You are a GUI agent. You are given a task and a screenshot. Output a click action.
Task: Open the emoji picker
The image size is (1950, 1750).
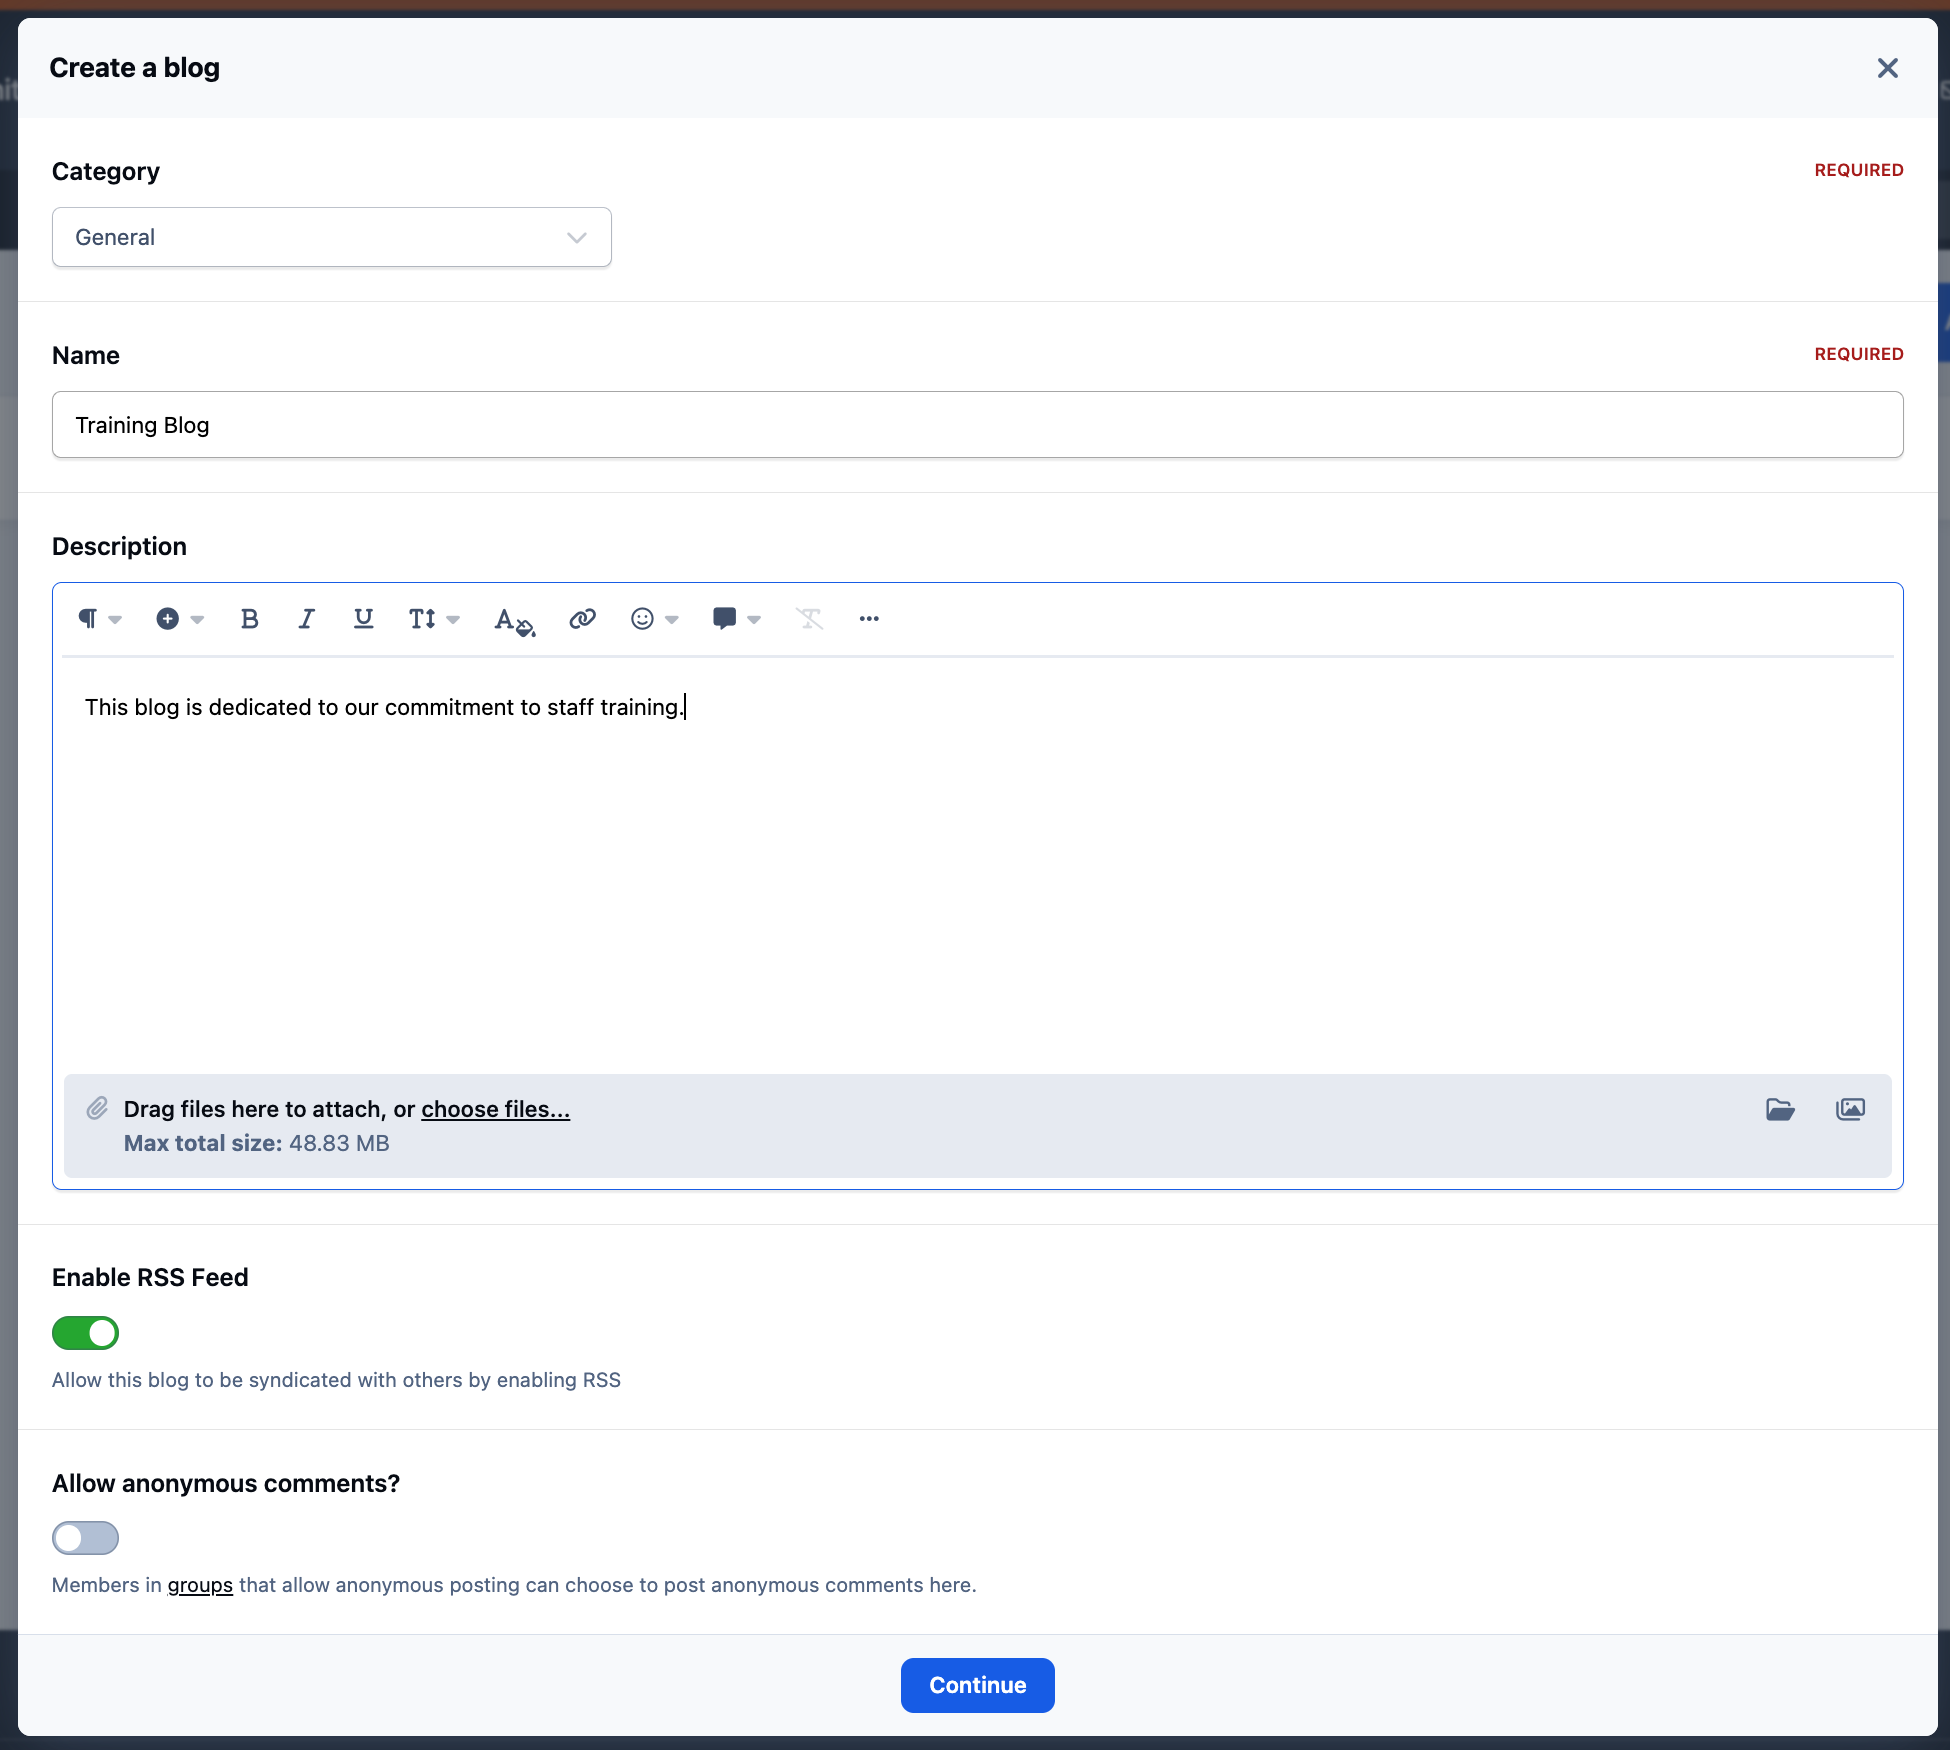point(654,619)
